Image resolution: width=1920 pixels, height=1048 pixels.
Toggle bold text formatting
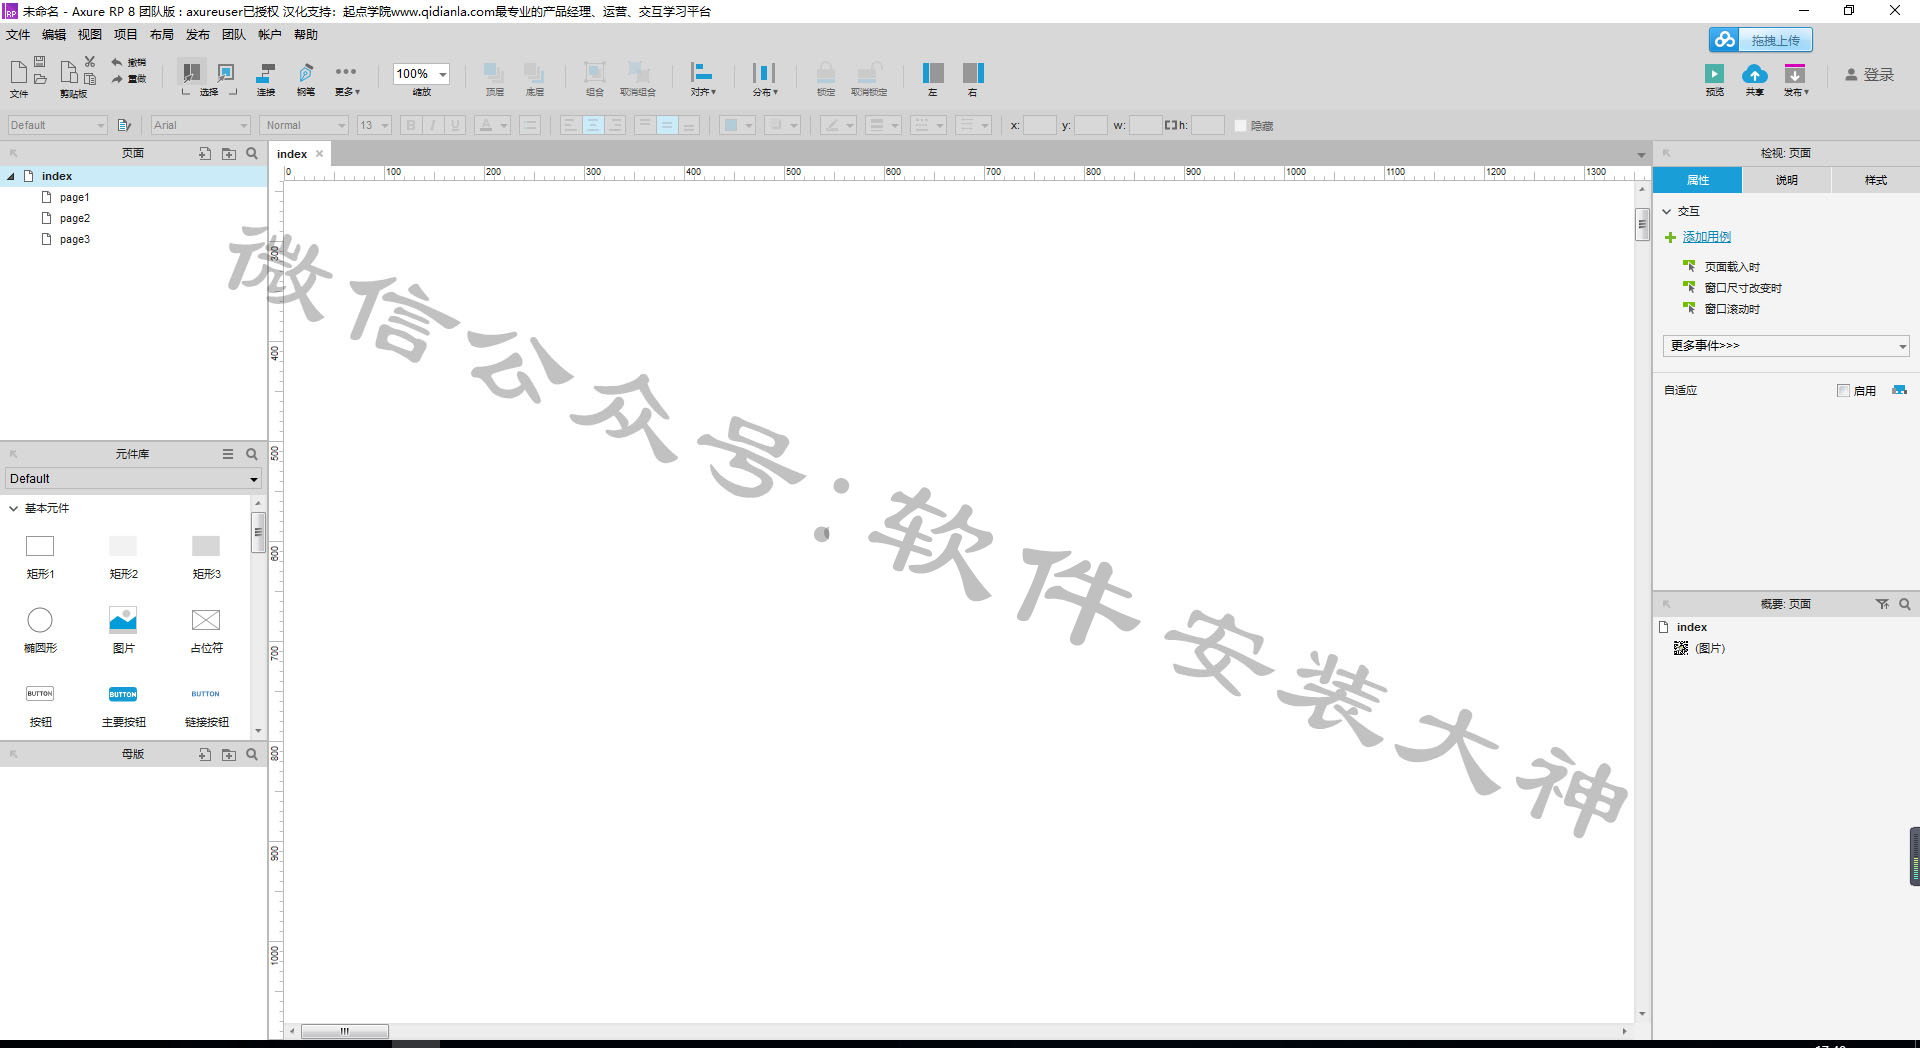click(x=410, y=125)
